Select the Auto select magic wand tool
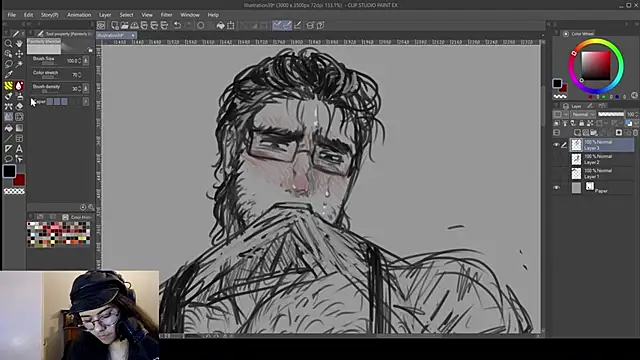Screen dimensions: 640x360 19,64
